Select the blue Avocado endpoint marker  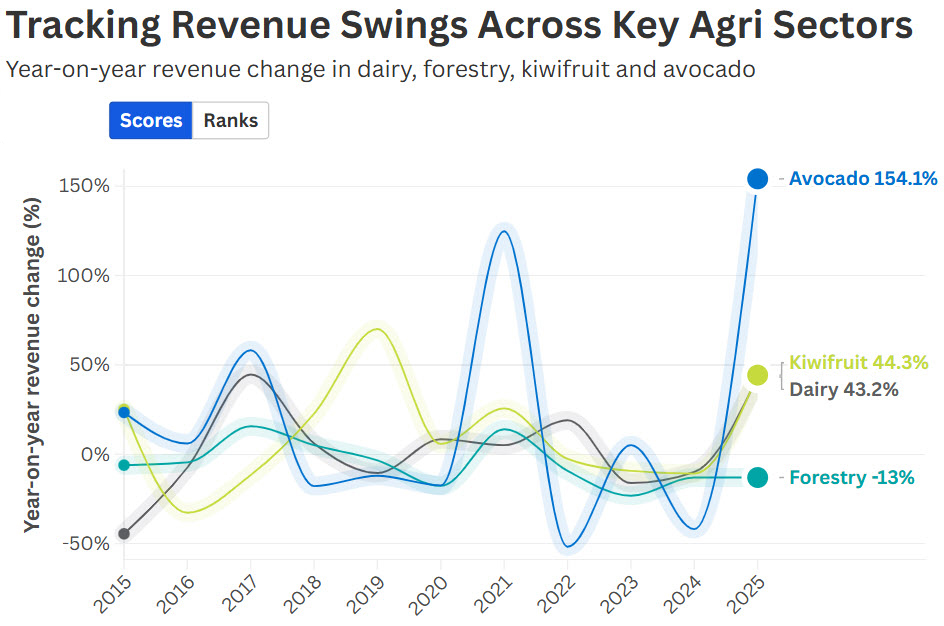tap(757, 179)
